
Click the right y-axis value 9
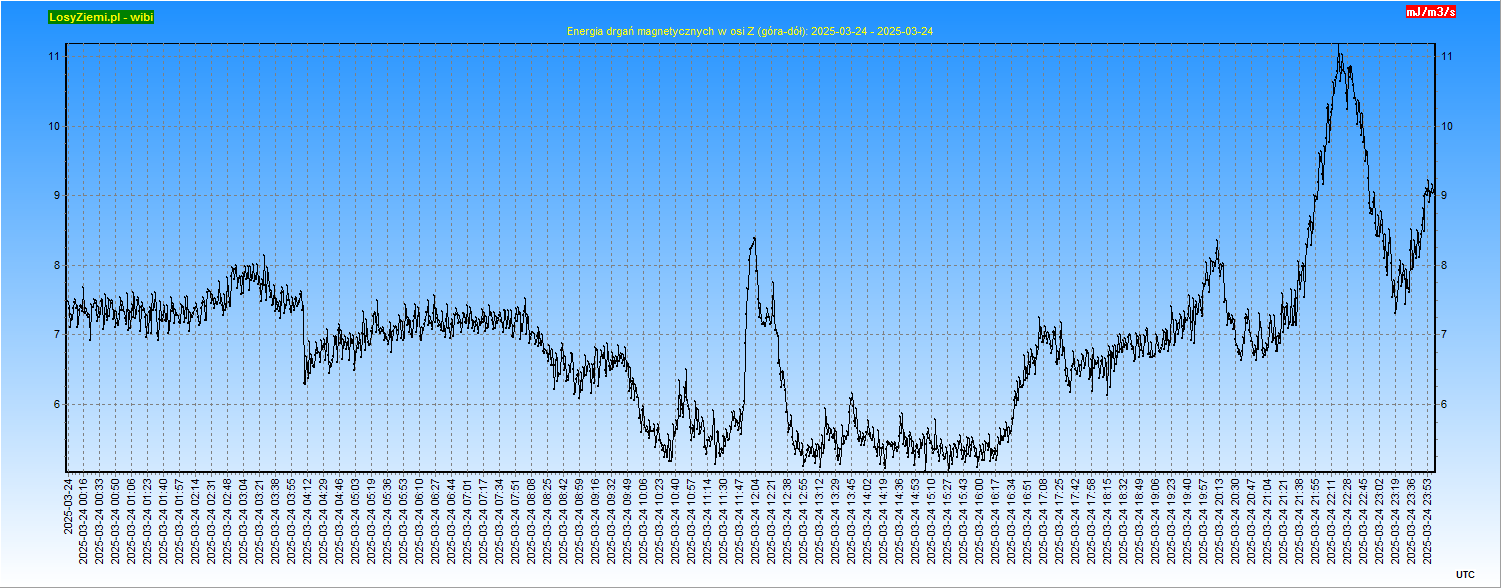pyautogui.click(x=1445, y=196)
